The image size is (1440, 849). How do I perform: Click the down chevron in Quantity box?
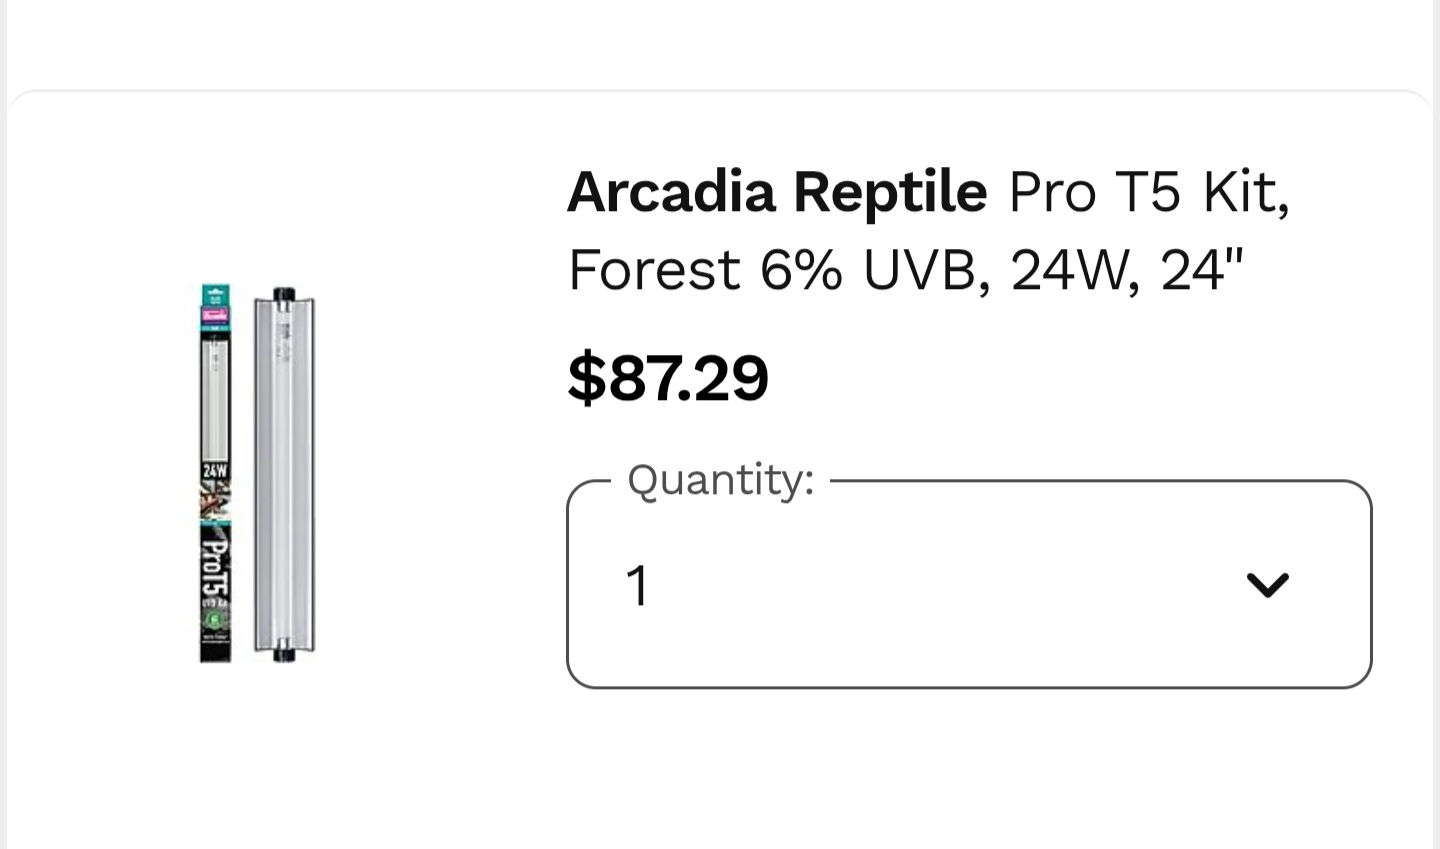[x=1267, y=584]
